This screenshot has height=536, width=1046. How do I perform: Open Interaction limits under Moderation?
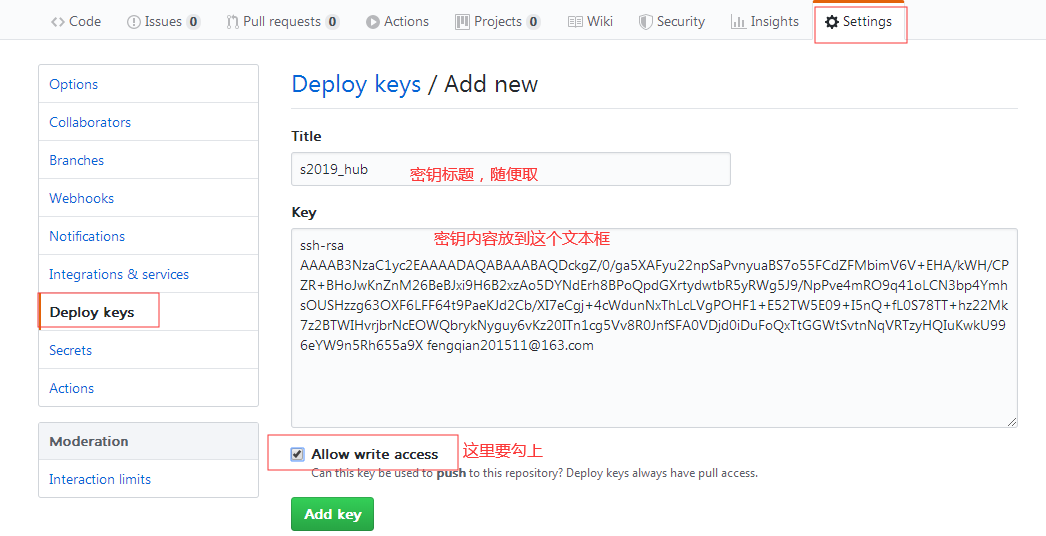tap(148, 479)
